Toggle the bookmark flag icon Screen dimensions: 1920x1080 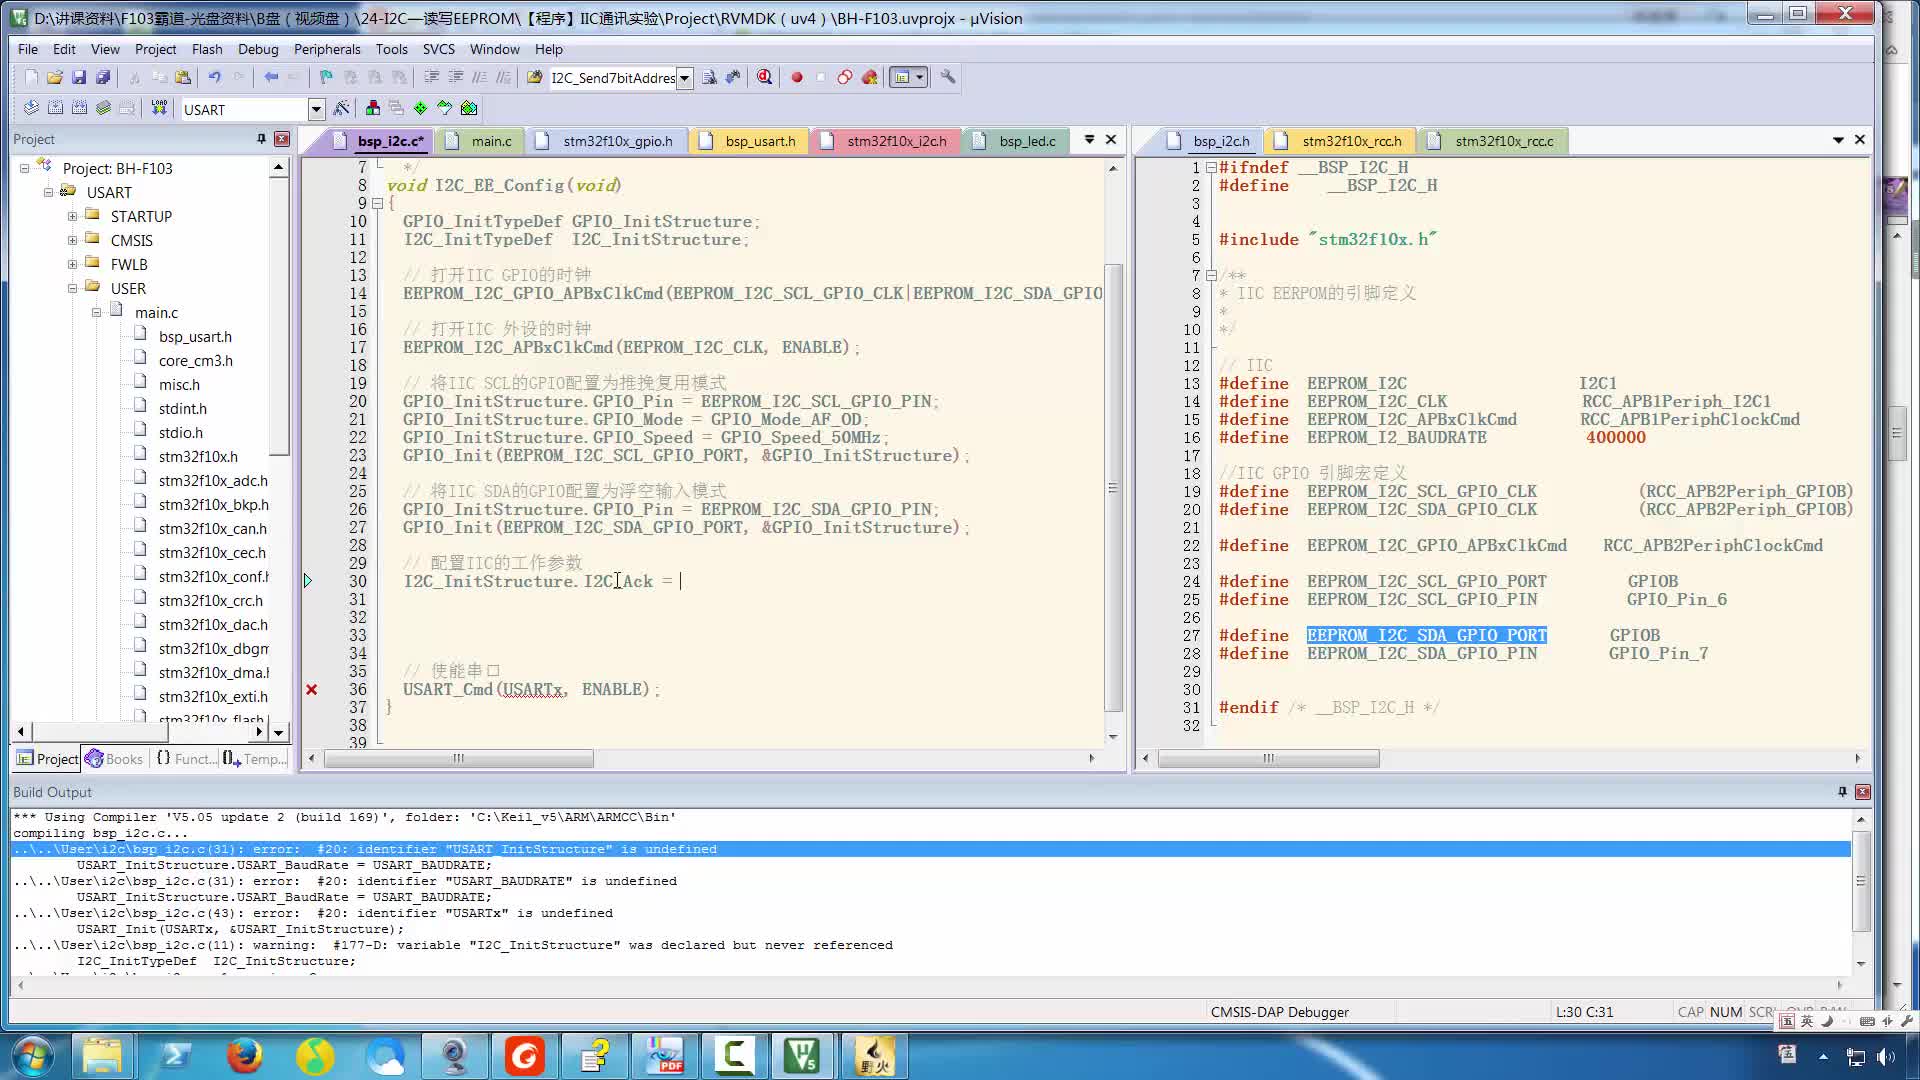tap(326, 77)
